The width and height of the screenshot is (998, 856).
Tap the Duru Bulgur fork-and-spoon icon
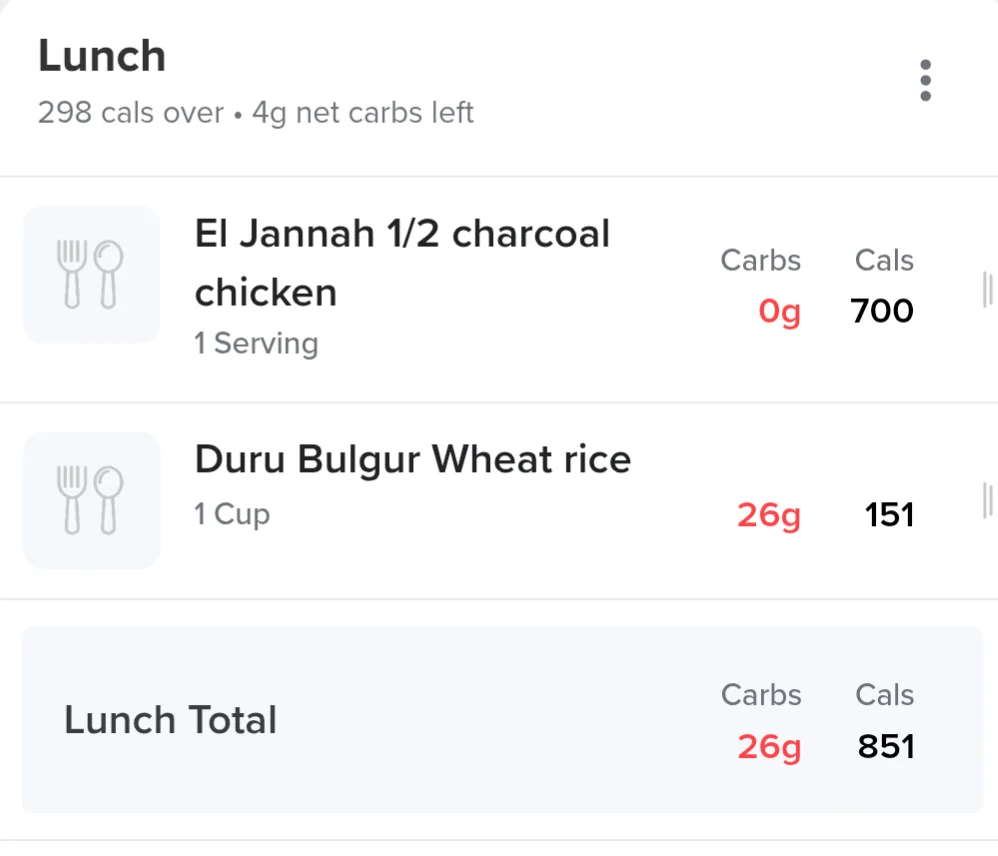point(92,500)
